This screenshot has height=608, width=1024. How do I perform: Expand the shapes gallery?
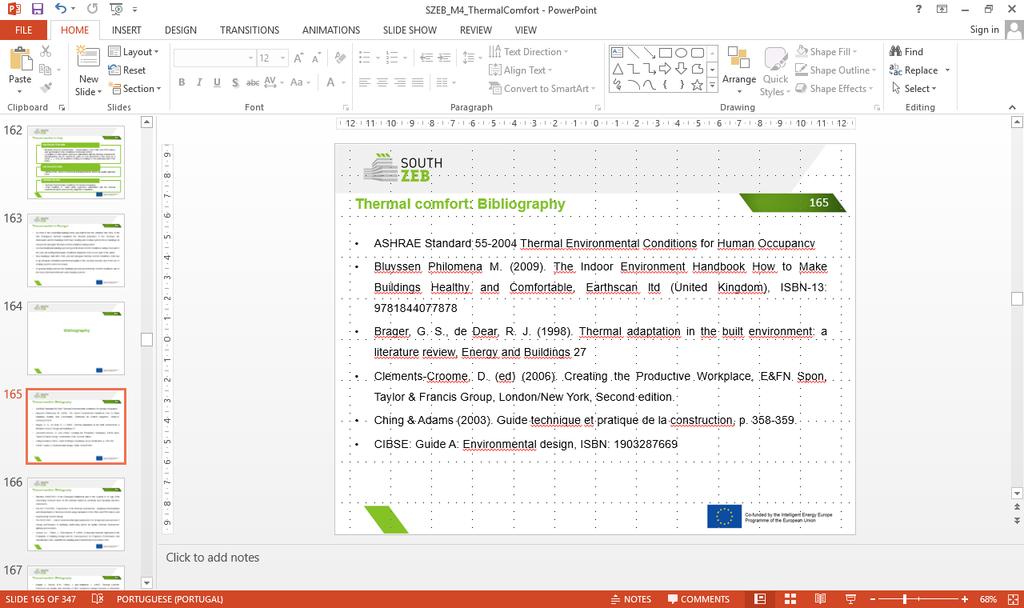click(712, 84)
